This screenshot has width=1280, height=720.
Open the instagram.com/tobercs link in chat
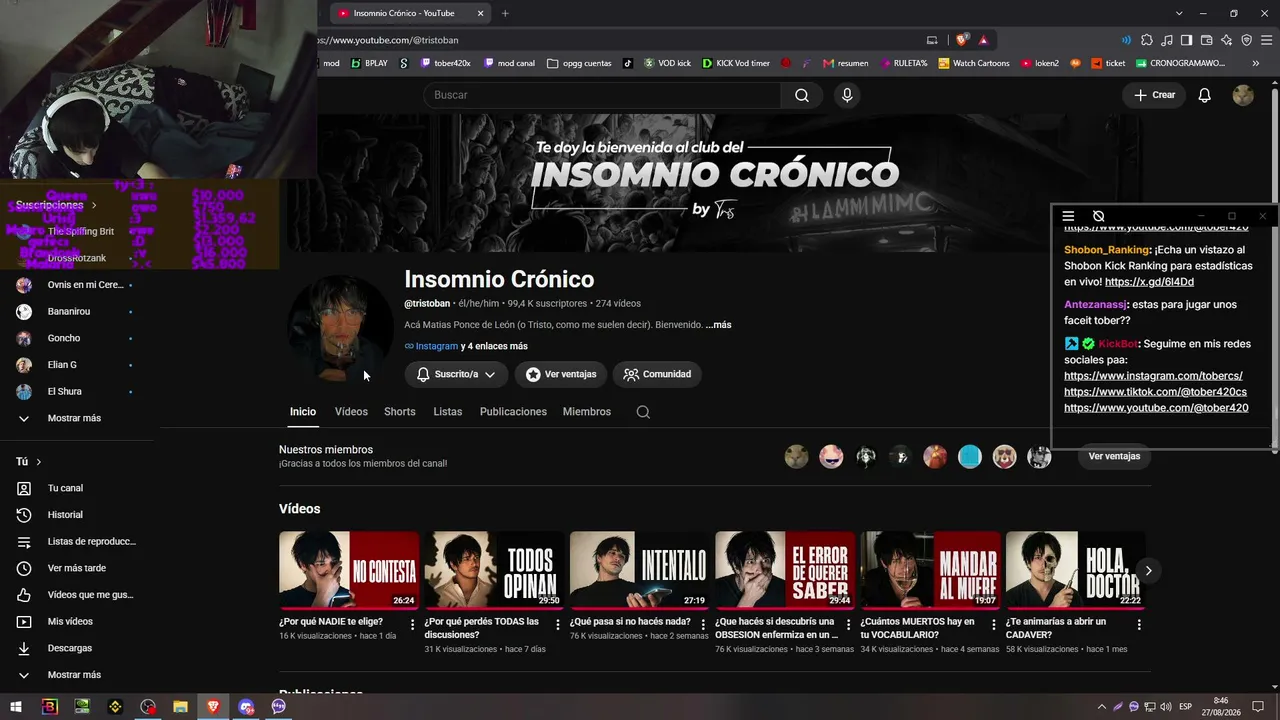[1153, 376]
